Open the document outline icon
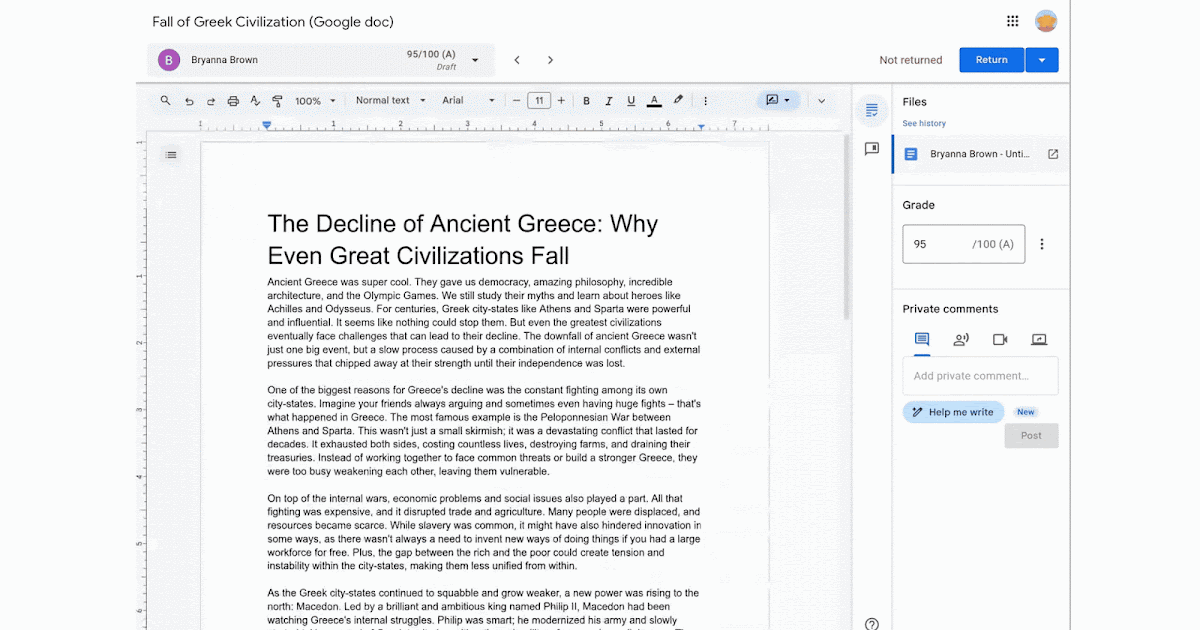Screen dimensions: 1200x630 (171, 155)
